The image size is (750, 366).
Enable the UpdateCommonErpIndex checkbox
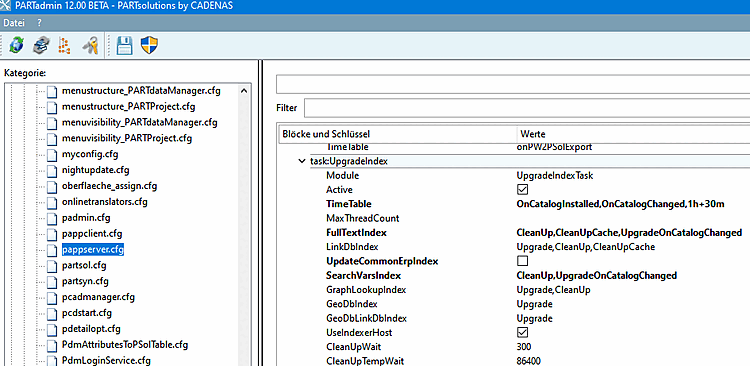pyautogui.click(x=522, y=261)
